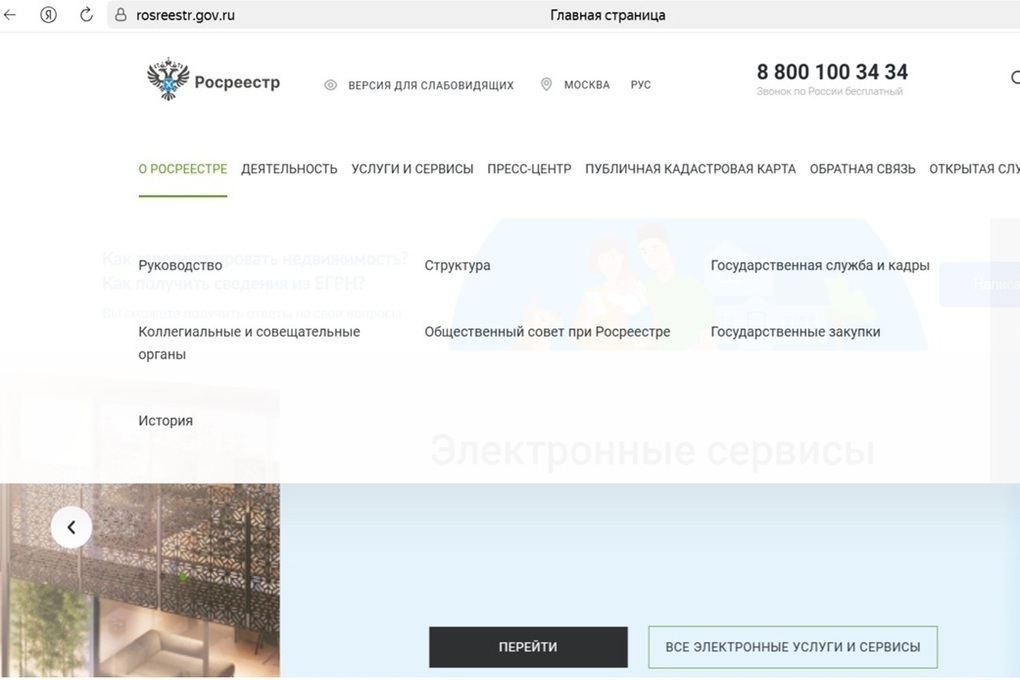Image resolution: width=1020 pixels, height=680 pixels.
Task: Click the eye icon for visually impaired version
Action: 330,85
